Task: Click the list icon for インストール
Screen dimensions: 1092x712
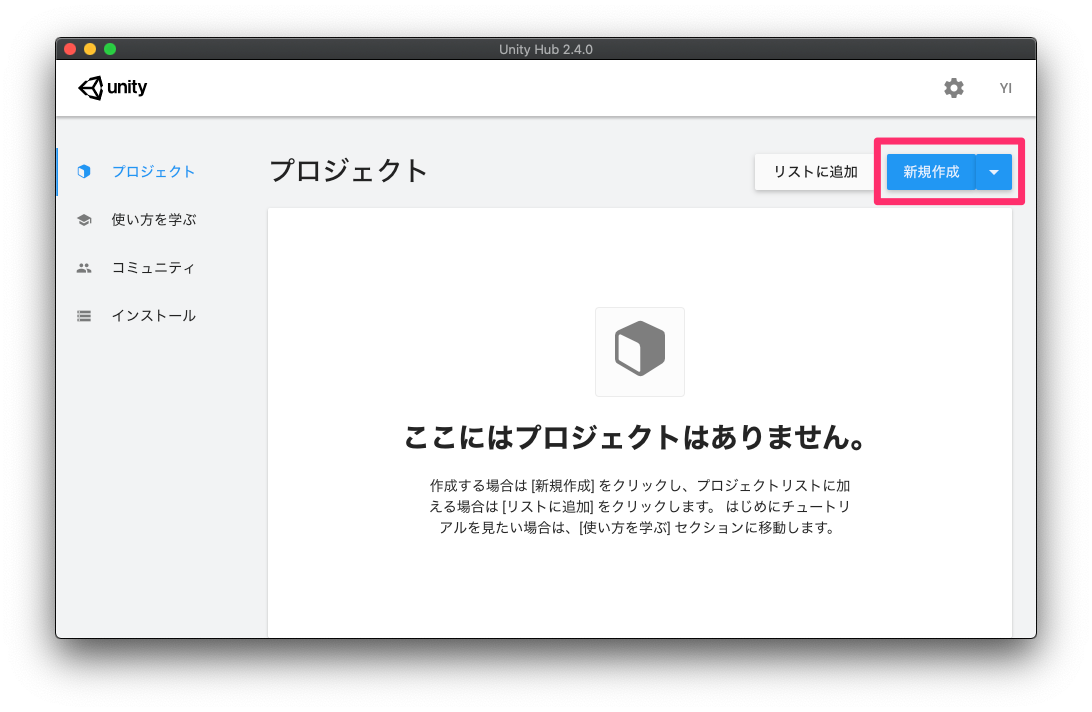Action: [x=84, y=316]
